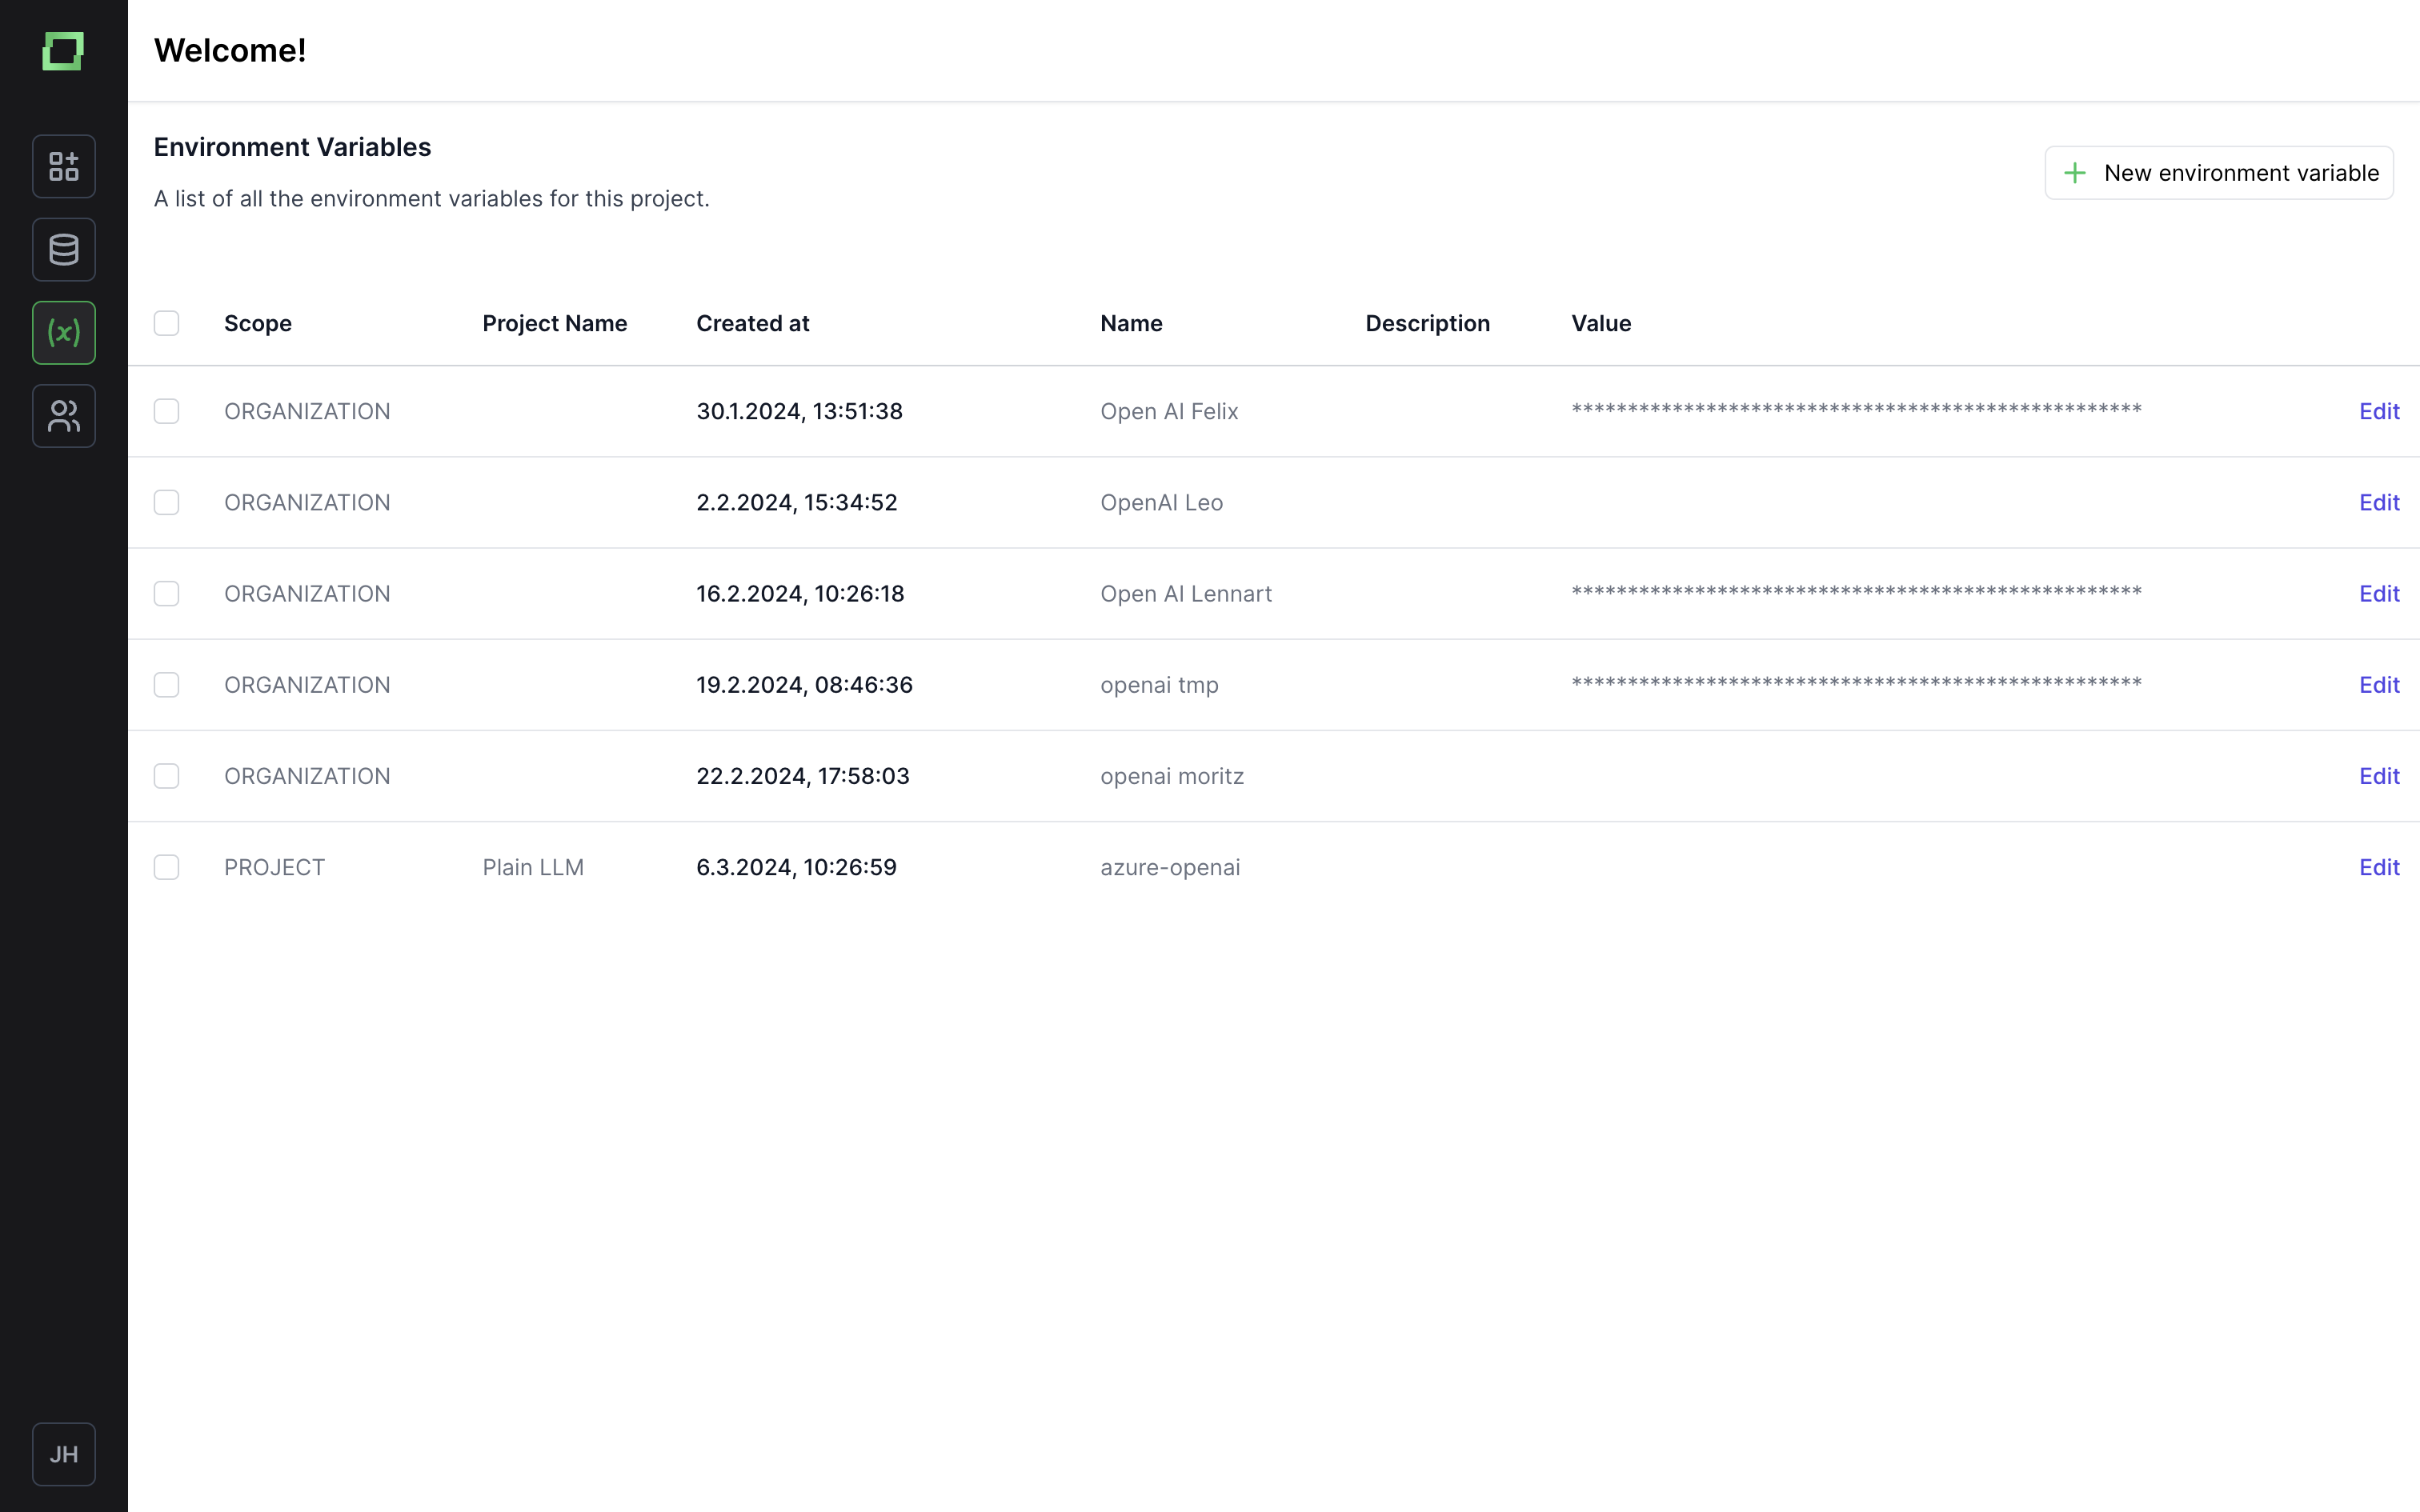The image size is (2420, 1512).
Task: Open the database icon in sidebar
Action: [64, 249]
